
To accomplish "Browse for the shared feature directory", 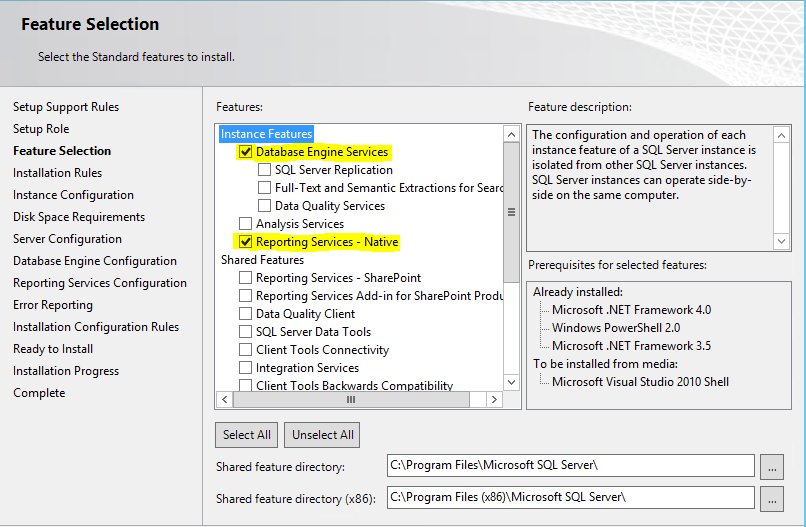I will coord(772,467).
